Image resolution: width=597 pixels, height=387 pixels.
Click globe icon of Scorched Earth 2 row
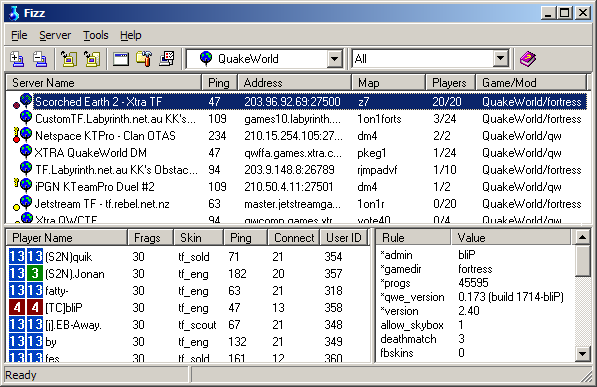[26, 100]
